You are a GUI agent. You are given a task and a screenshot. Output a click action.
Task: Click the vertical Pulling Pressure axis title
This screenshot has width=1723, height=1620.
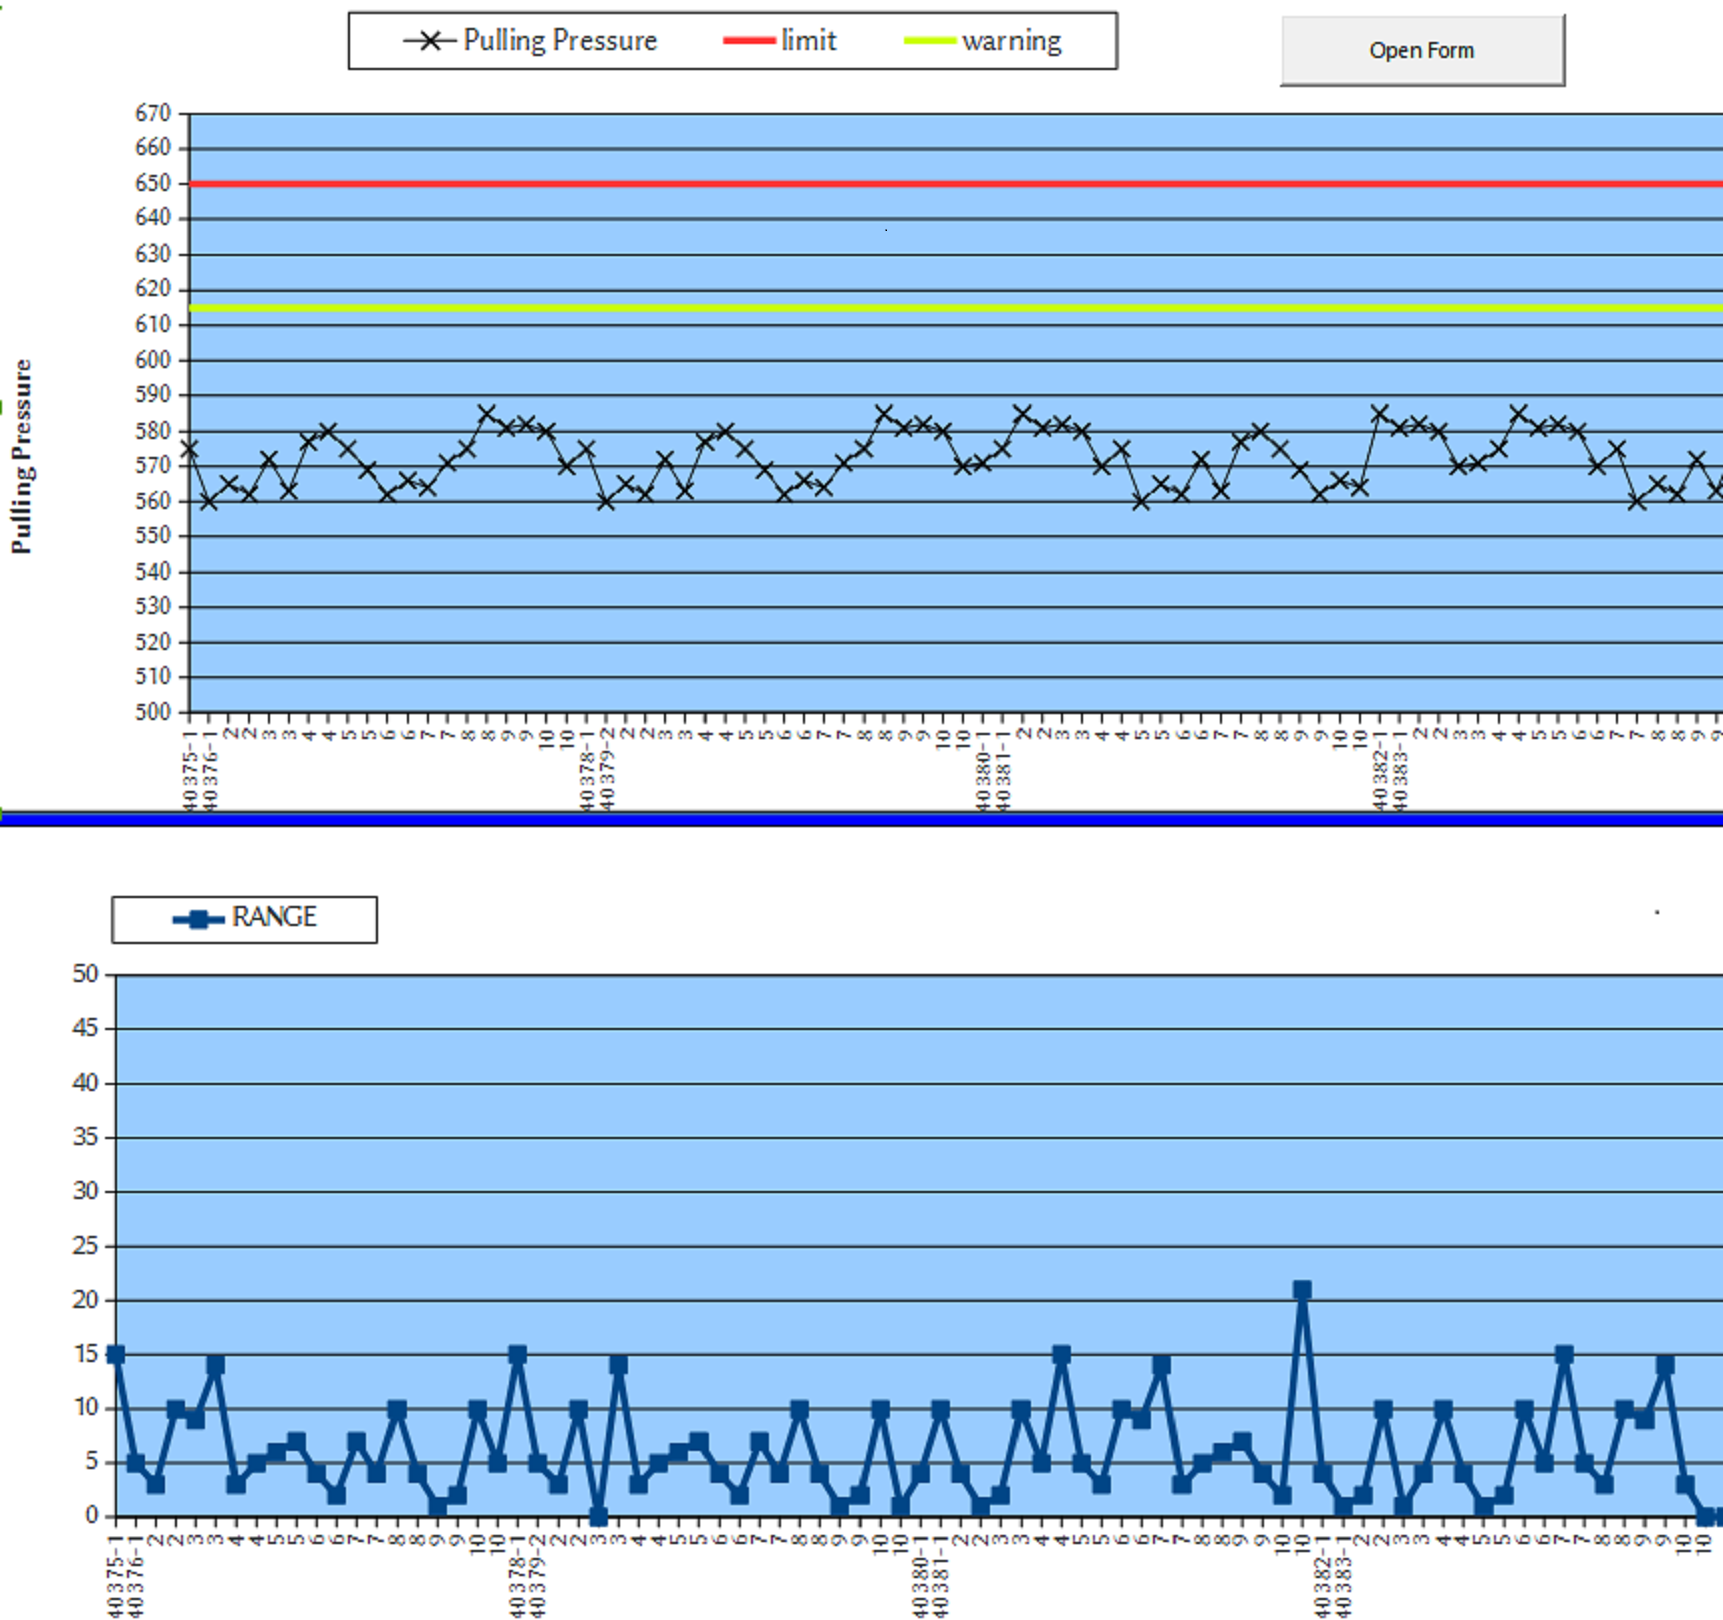coord(22,456)
